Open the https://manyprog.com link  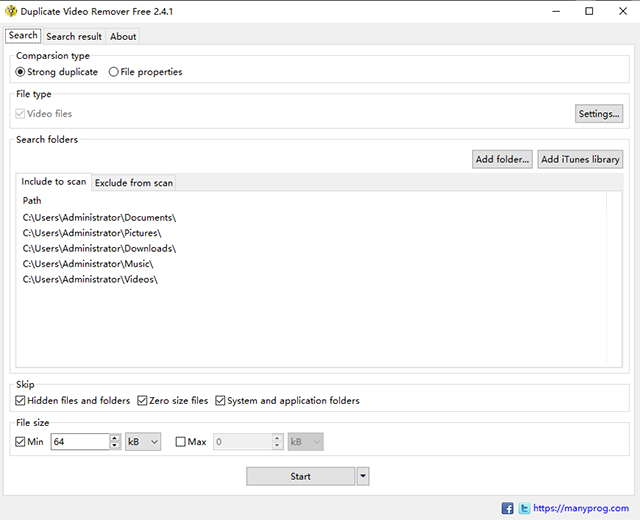[x=581, y=508]
